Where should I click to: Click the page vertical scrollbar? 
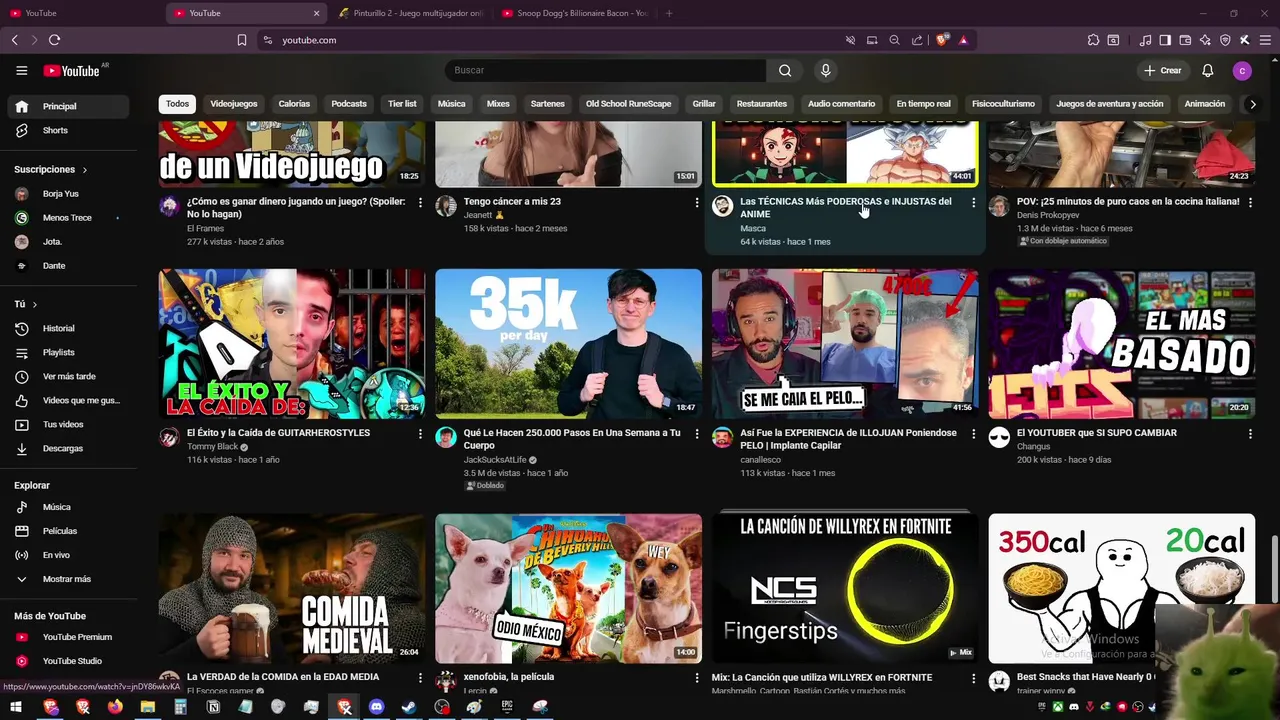pos(1274,570)
